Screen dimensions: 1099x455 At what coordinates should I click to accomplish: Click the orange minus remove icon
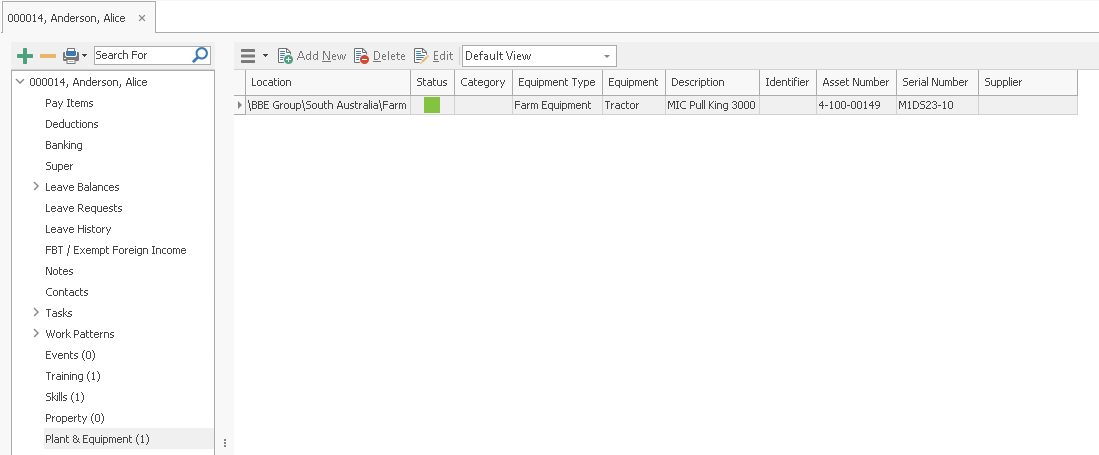47,56
